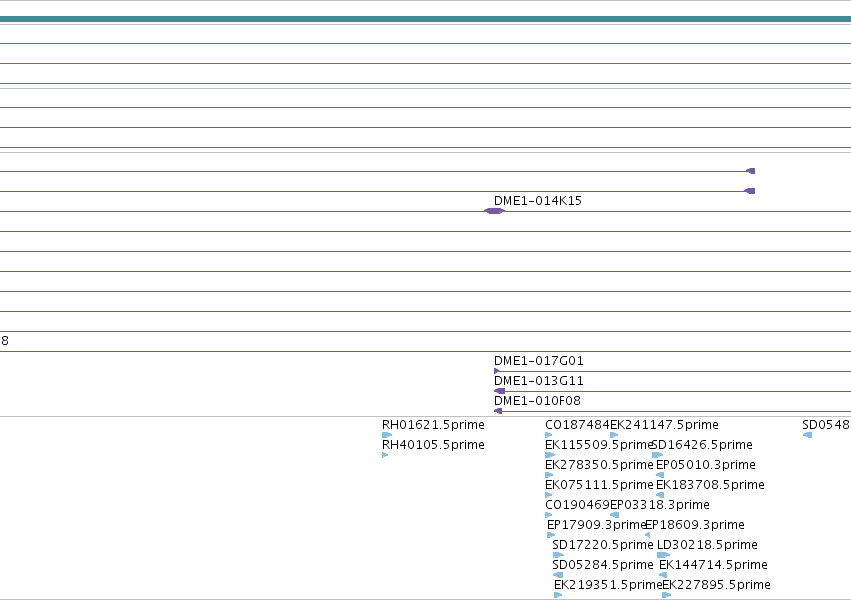851x600 pixels.
Task: Click the DME1-013G11 arrow glyph
Action: pyautogui.click(x=499, y=391)
